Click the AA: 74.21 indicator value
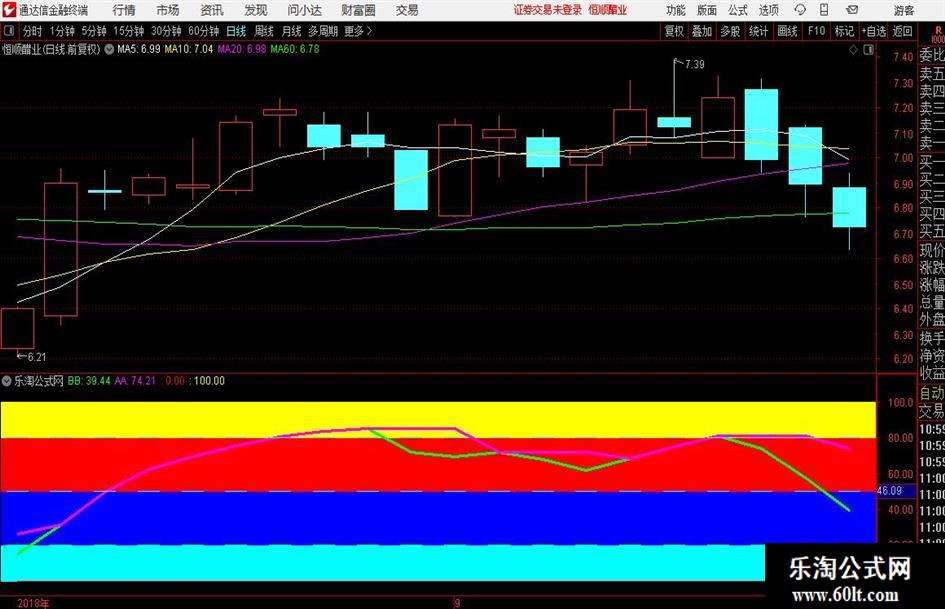This screenshot has height=609, width=945. pos(135,380)
